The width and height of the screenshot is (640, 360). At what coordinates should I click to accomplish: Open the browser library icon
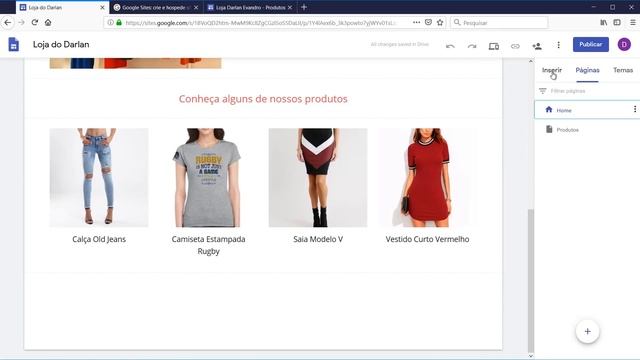(x=604, y=22)
